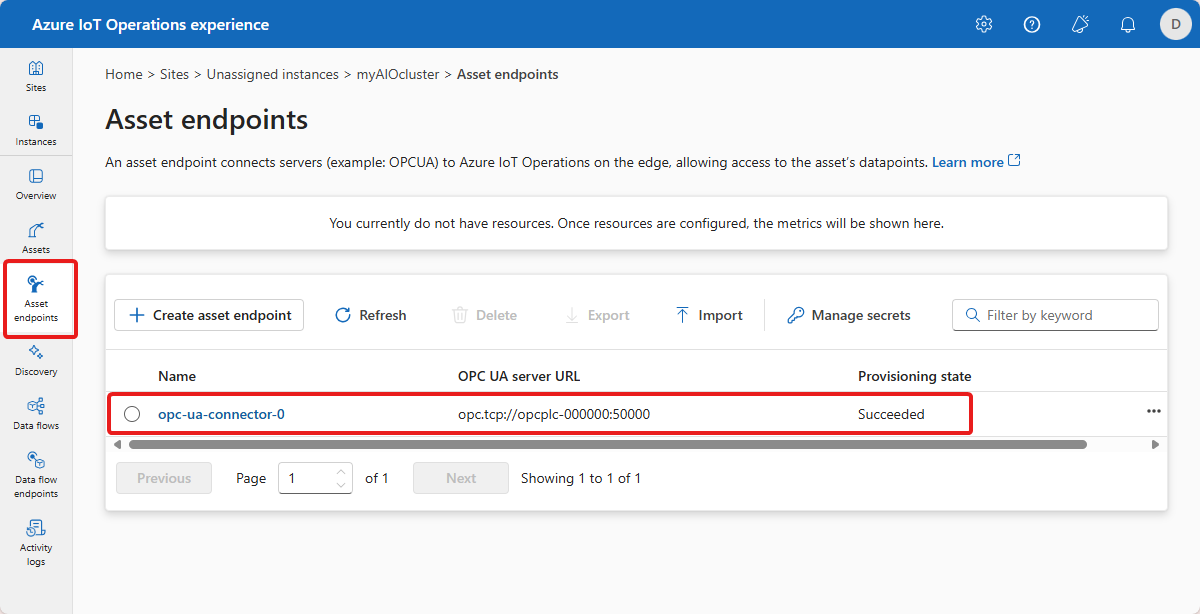Open Discovery in the sidebar
Screen dimensions: 1200x614
point(36,360)
